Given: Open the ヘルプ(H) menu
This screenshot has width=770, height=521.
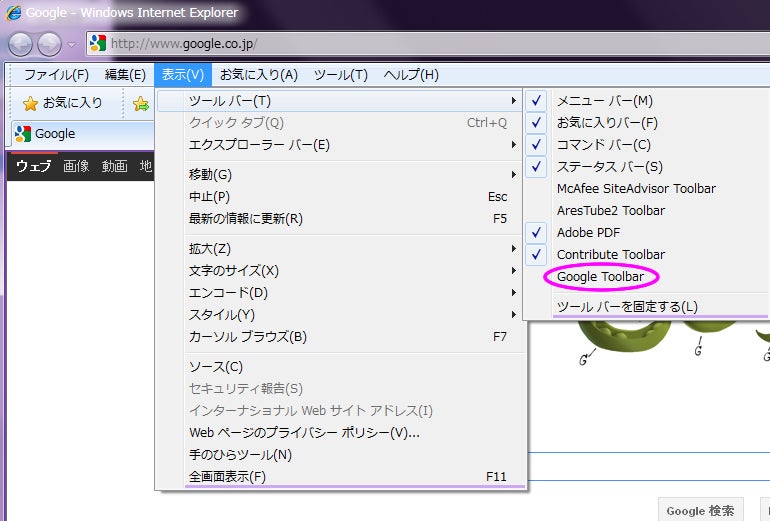Looking at the screenshot, I should click(411, 75).
